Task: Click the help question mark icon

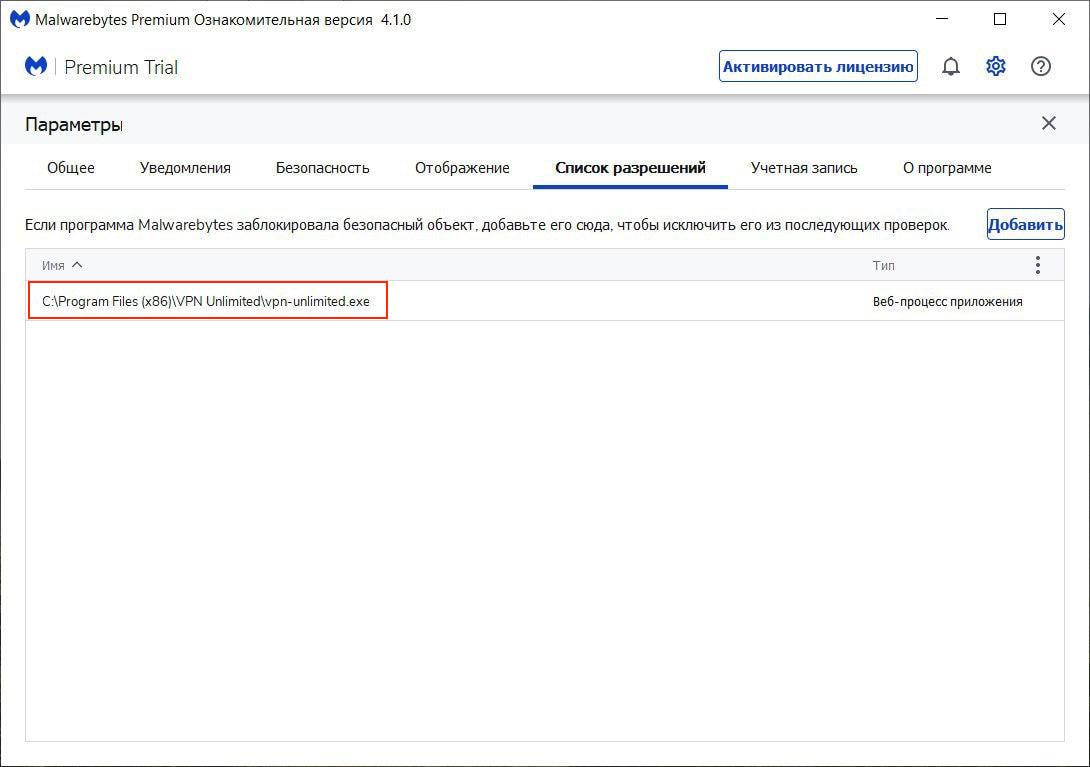Action: (1041, 67)
